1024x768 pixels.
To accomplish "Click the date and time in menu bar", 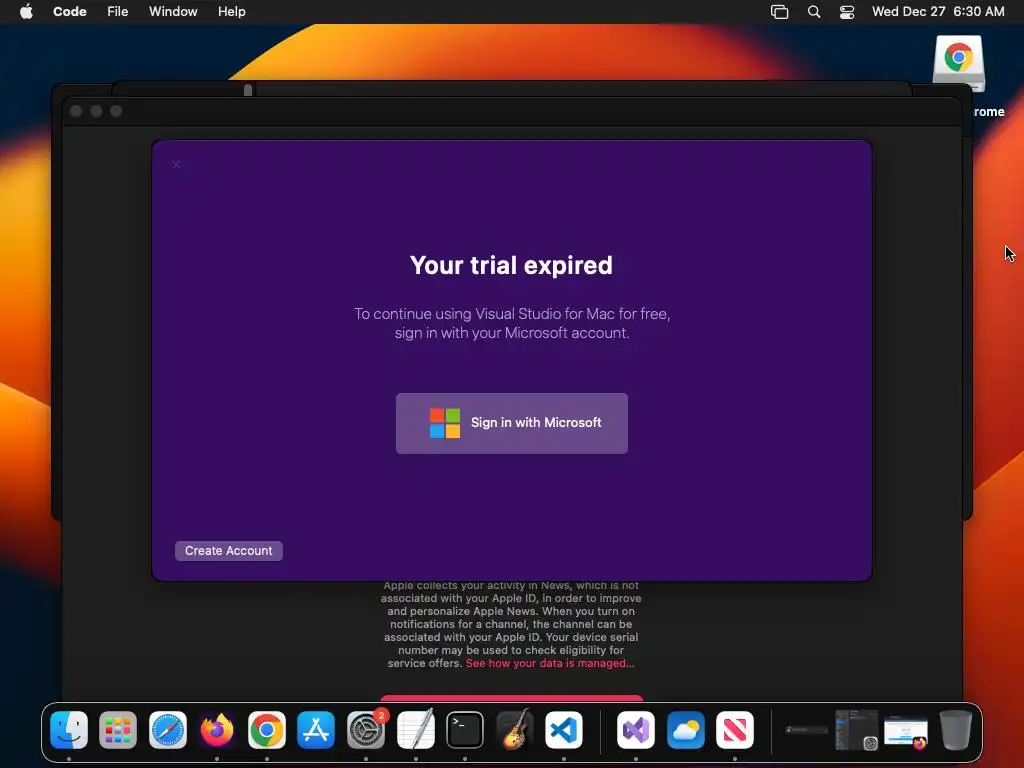I will 938,11.
